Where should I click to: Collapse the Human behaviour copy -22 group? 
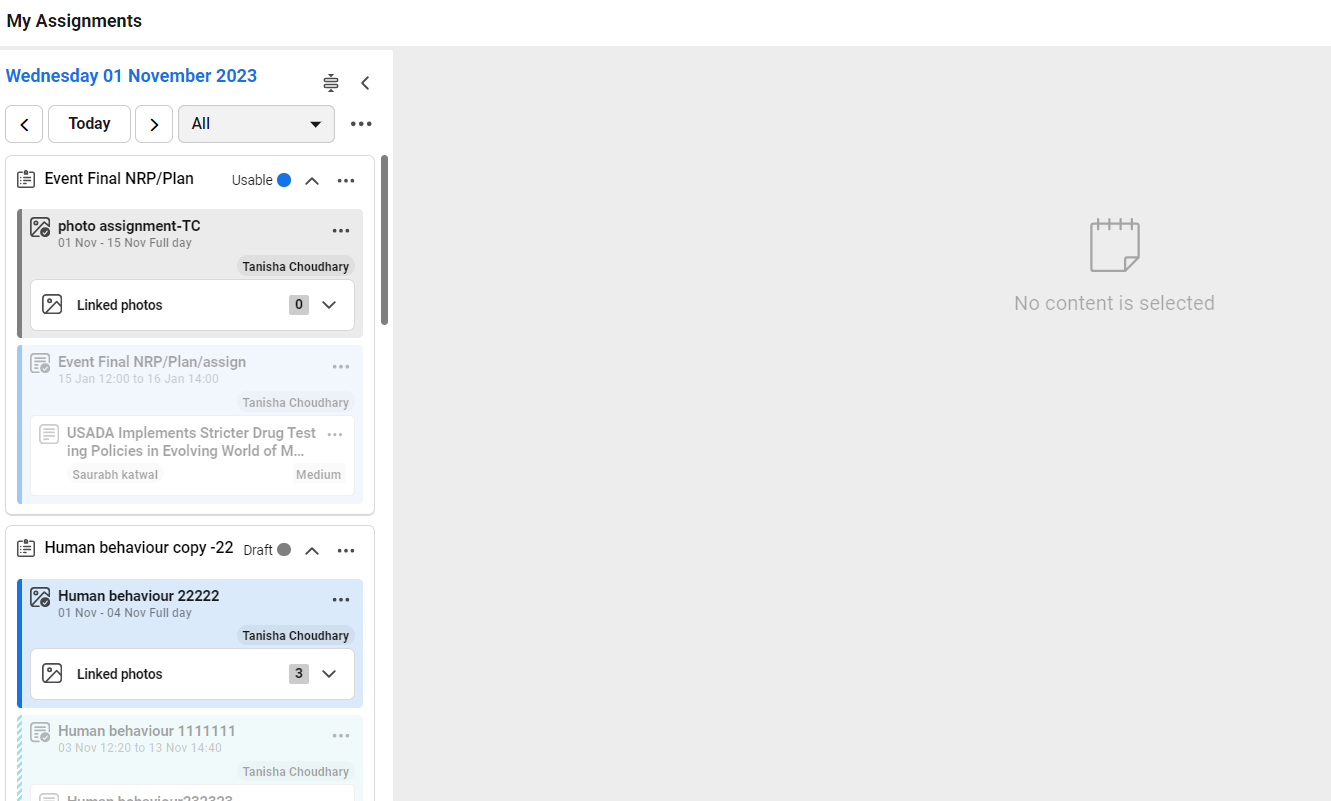click(312, 550)
